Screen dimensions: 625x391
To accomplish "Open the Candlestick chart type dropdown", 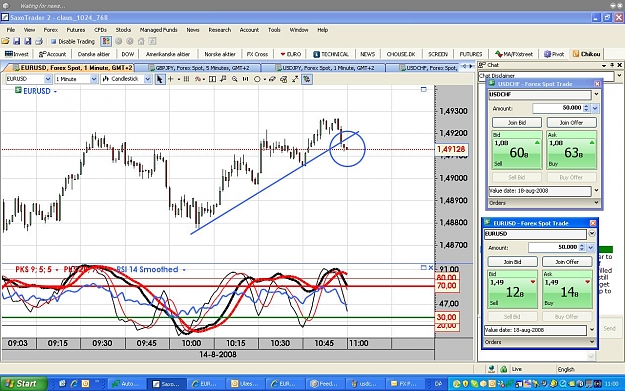I will click(x=147, y=79).
